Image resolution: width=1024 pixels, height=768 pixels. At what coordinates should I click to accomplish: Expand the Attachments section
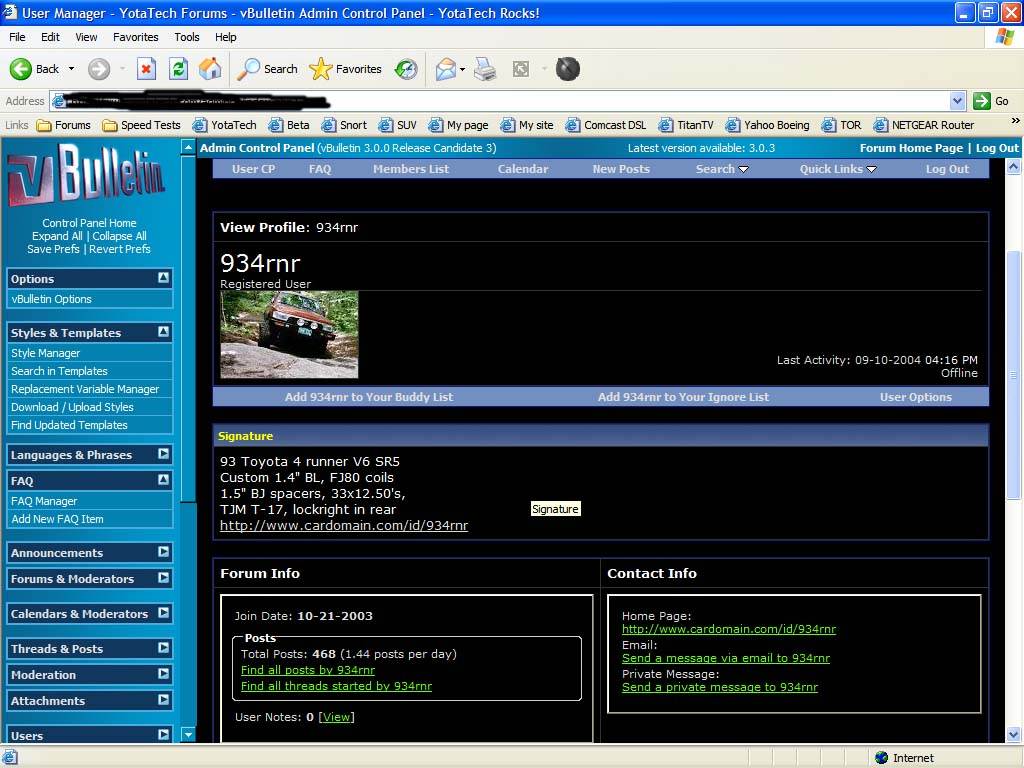point(163,700)
